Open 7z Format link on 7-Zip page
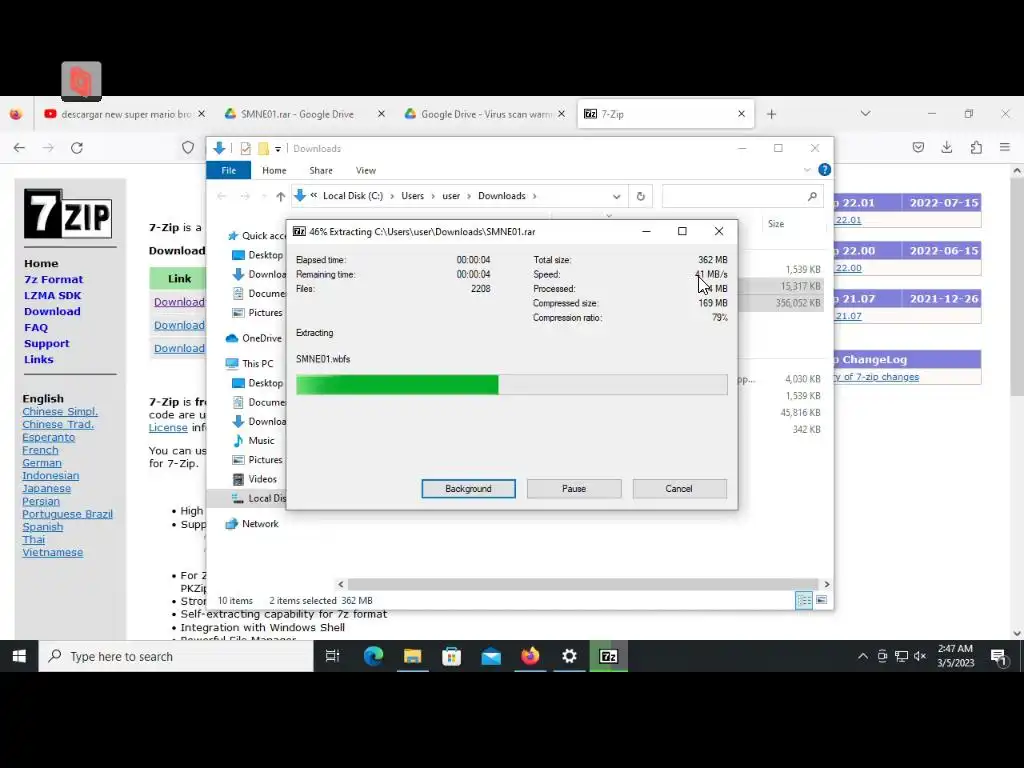Viewport: 1024px width, 768px height. [x=54, y=280]
